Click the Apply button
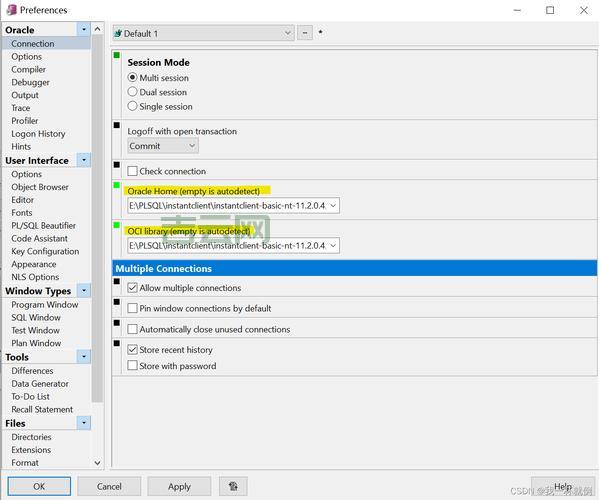This screenshot has height=500, width=599. coord(179,486)
